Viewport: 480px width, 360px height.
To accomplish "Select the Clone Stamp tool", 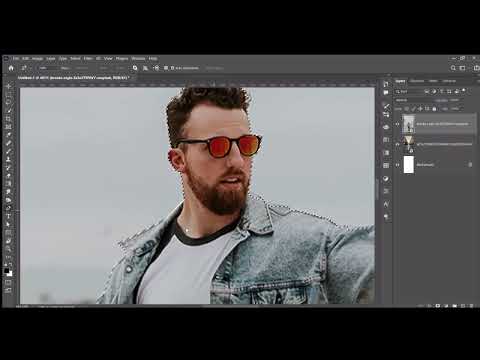I will point(9,159).
